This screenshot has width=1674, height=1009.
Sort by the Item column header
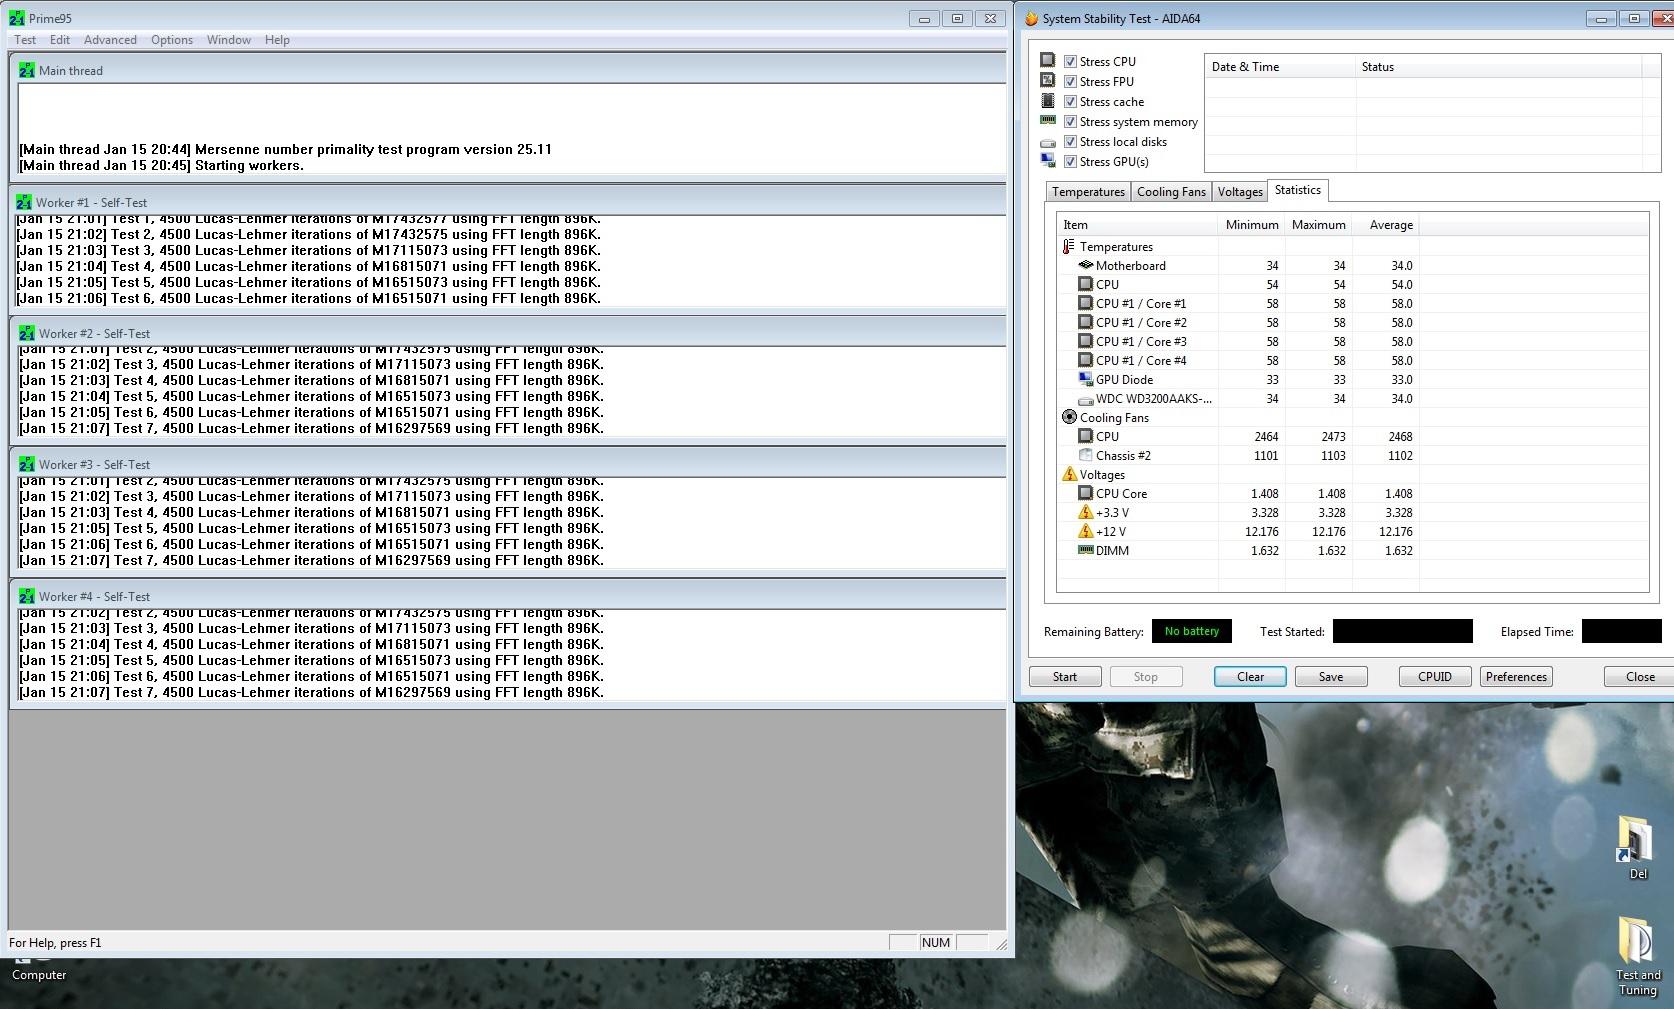pos(1137,225)
